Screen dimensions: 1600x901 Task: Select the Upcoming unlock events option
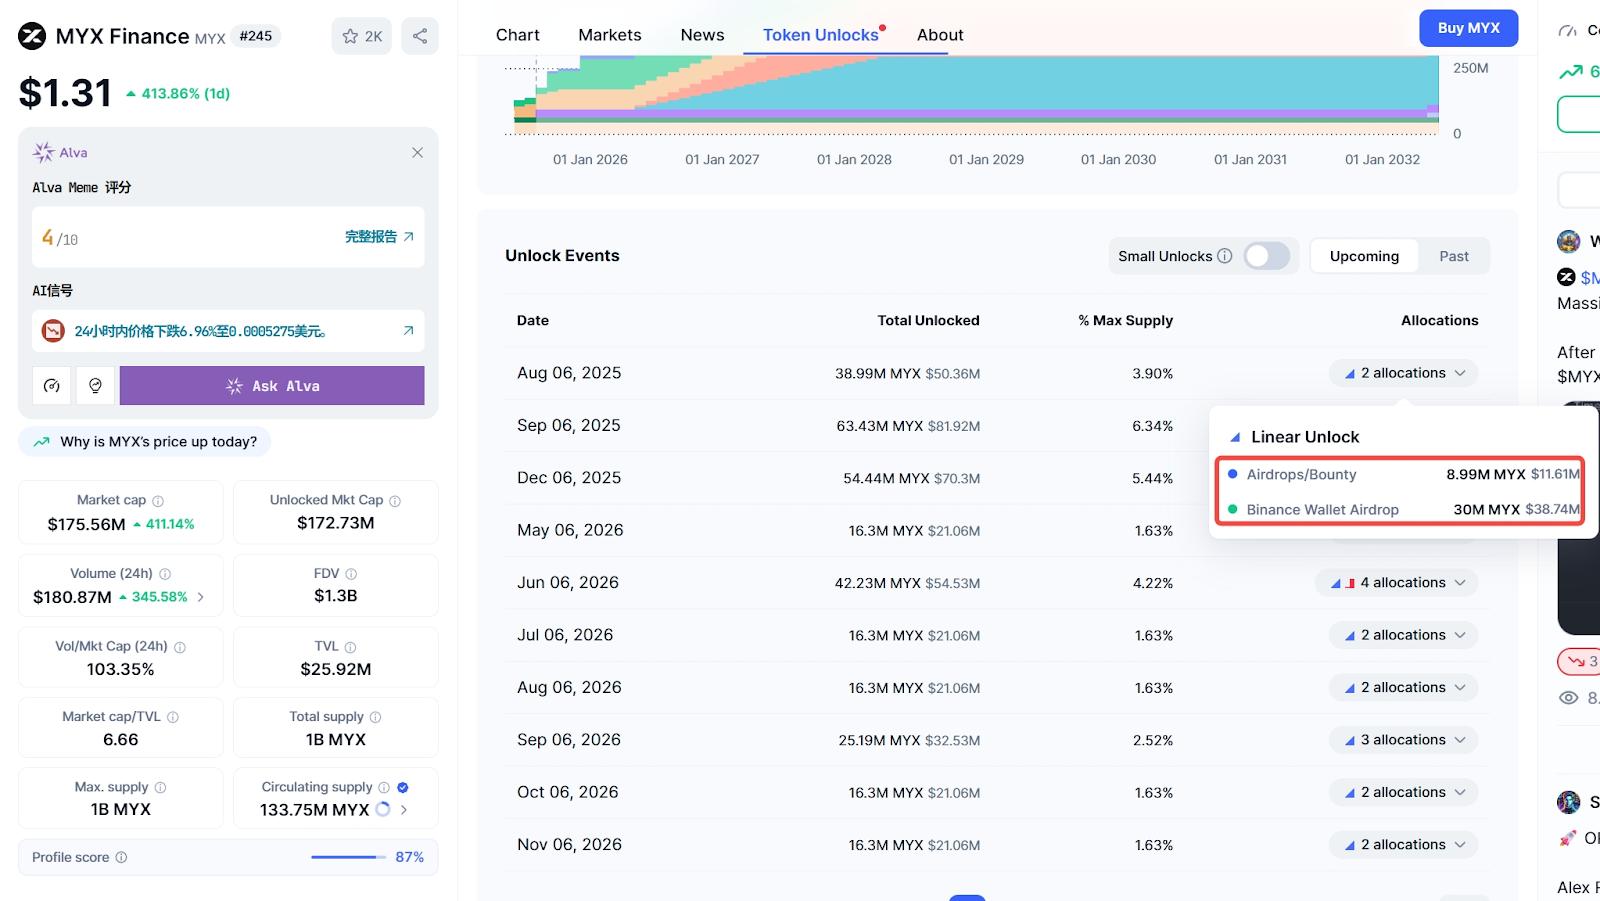click(1363, 256)
